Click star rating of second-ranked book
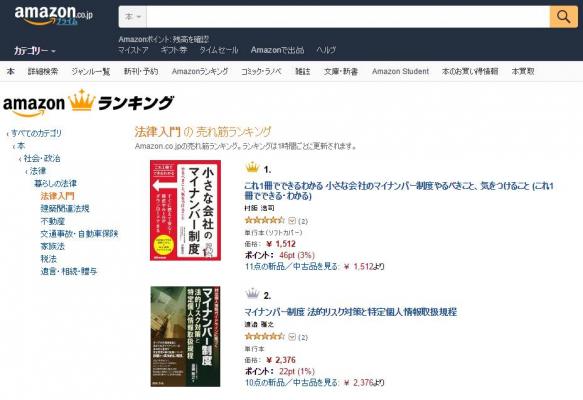The width and height of the screenshot is (583, 400). 264,337
